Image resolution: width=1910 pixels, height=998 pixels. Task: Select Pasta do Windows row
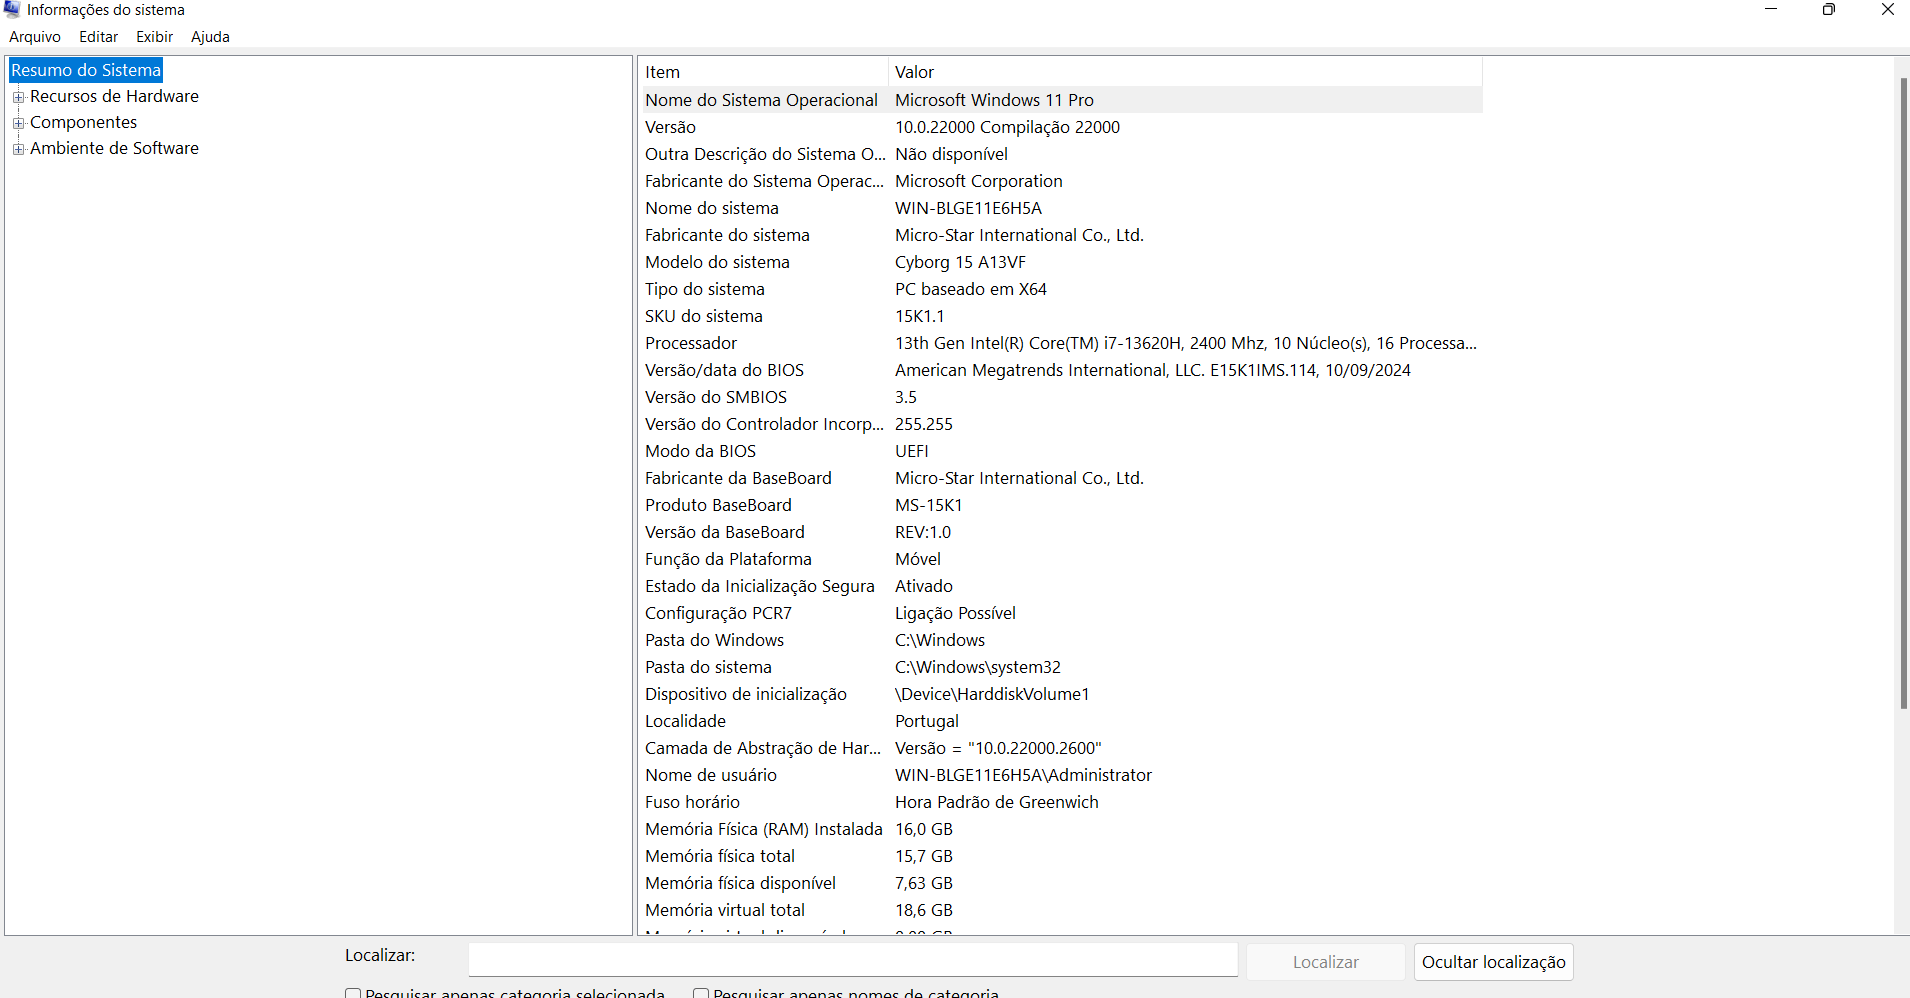pyautogui.click(x=1060, y=640)
